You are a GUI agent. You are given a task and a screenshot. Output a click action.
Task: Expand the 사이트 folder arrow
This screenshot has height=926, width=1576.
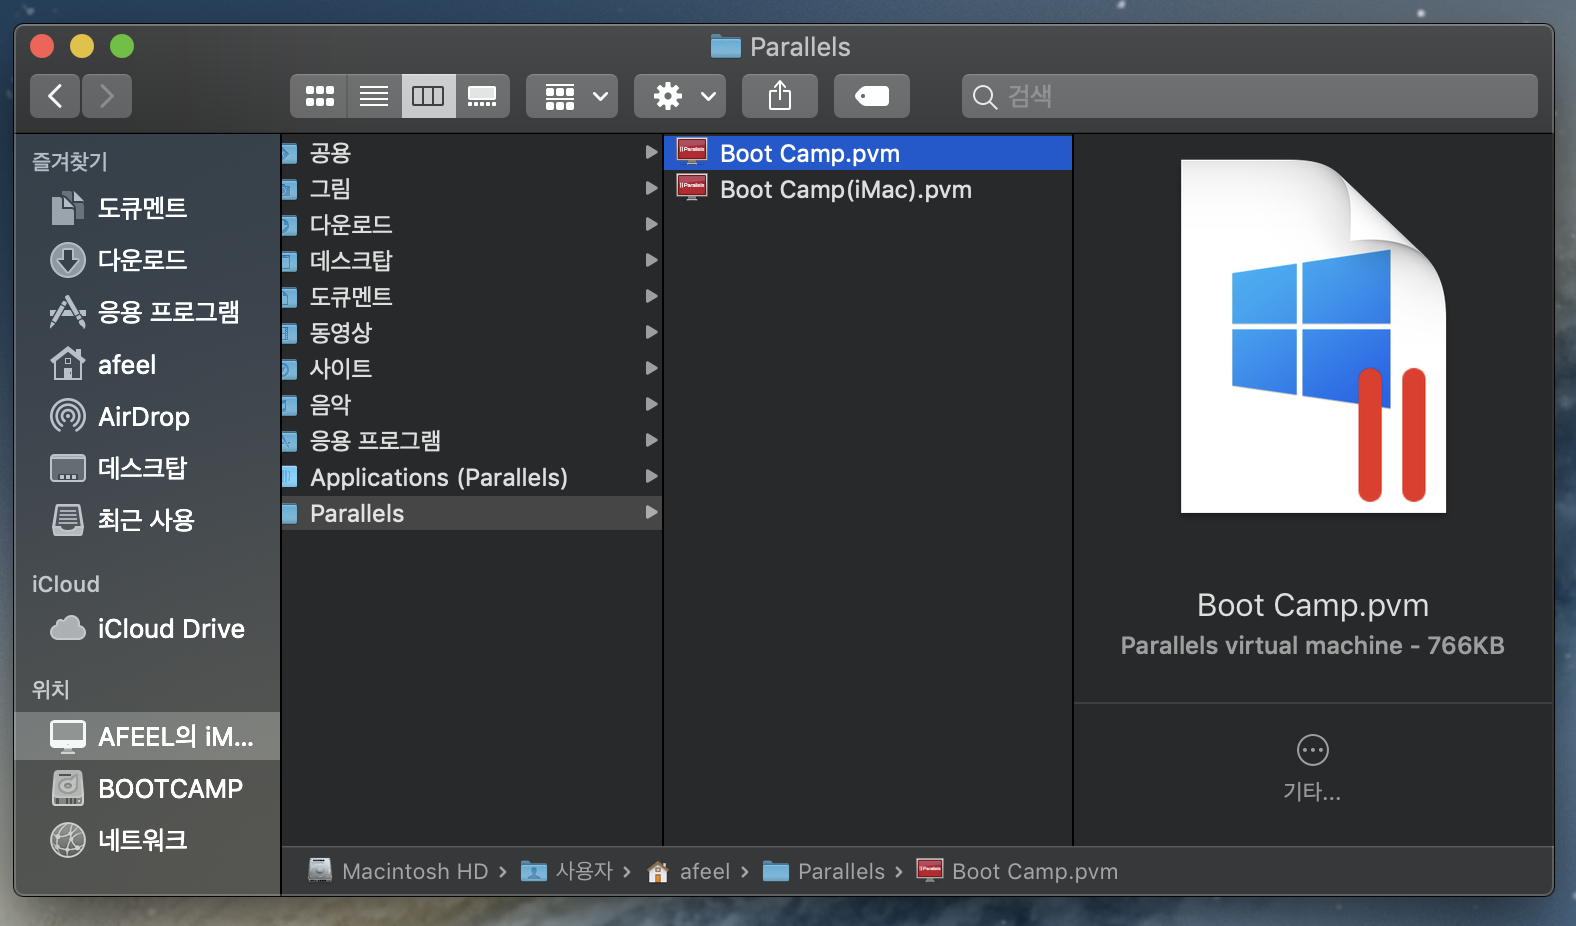[651, 368]
